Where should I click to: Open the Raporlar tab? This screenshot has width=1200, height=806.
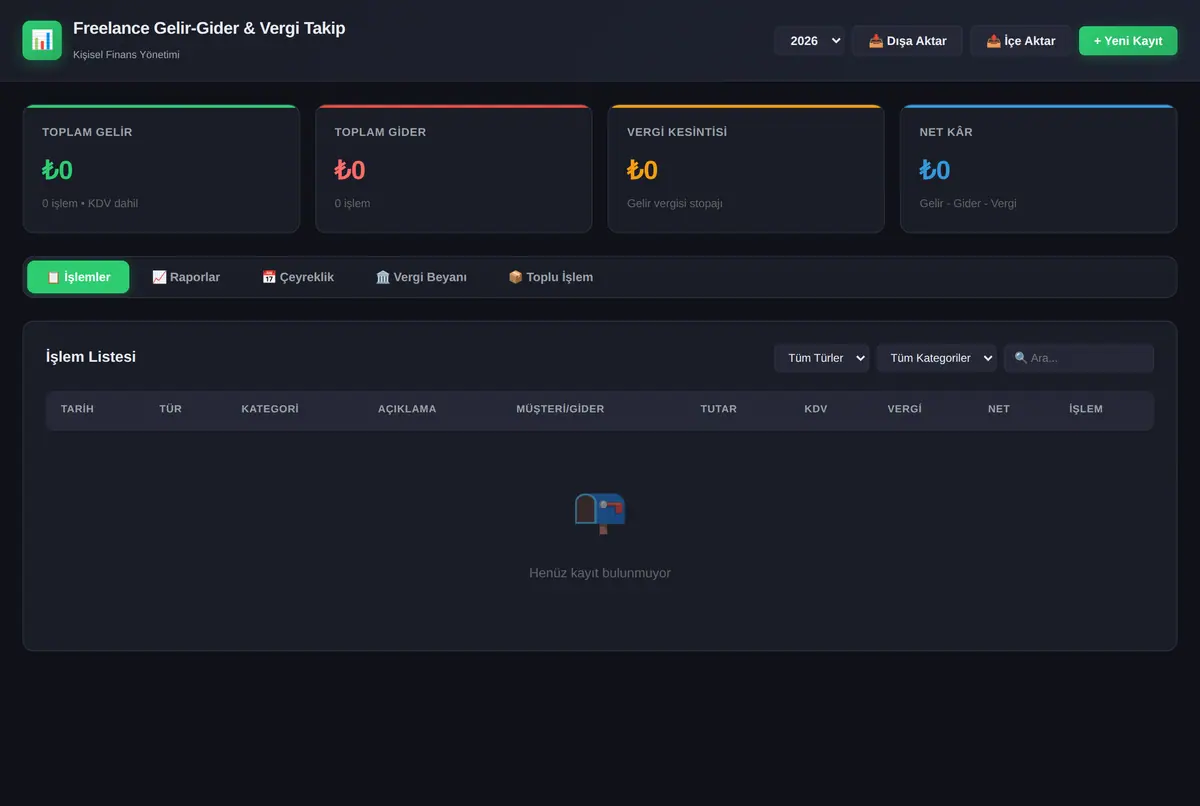pyautogui.click(x=186, y=277)
